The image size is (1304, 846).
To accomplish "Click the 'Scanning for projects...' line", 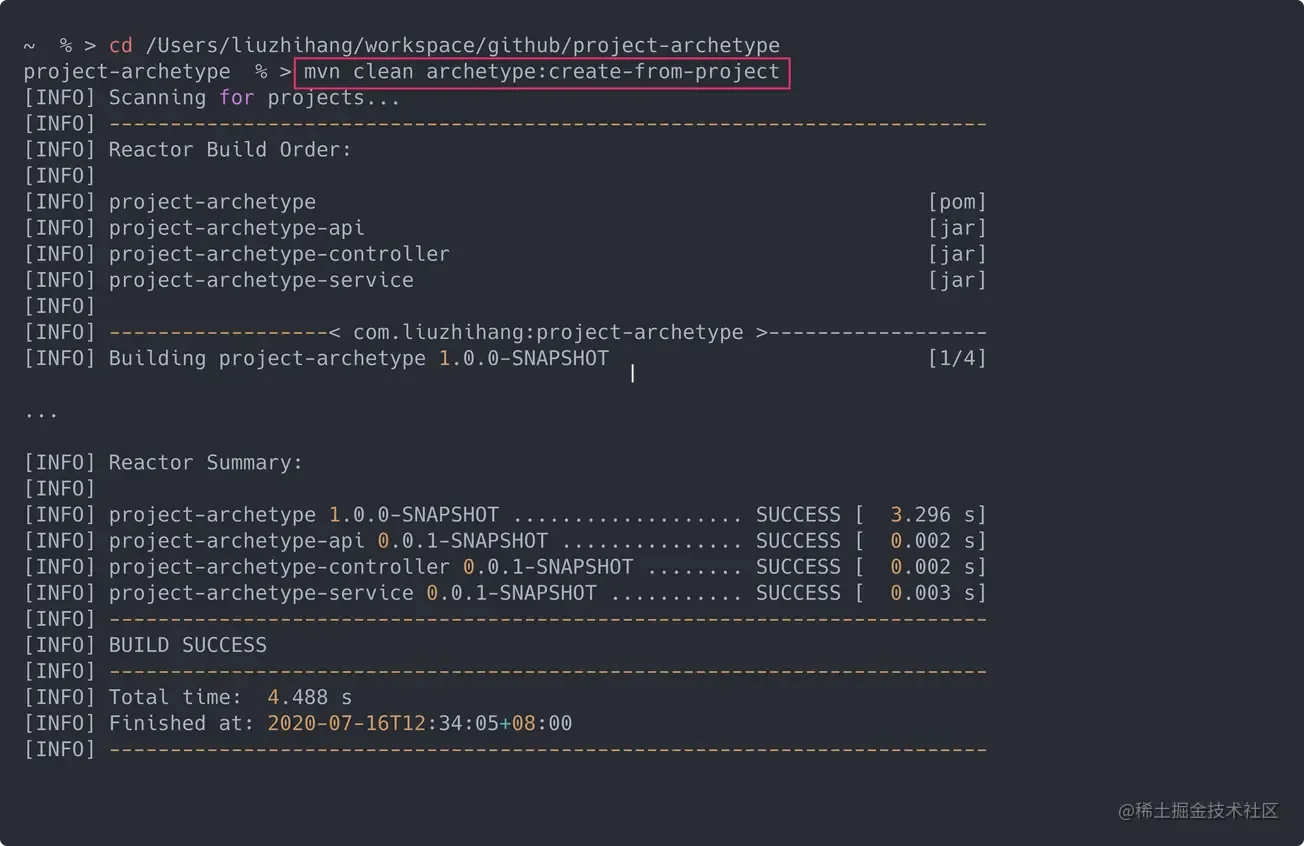I will pos(254,98).
